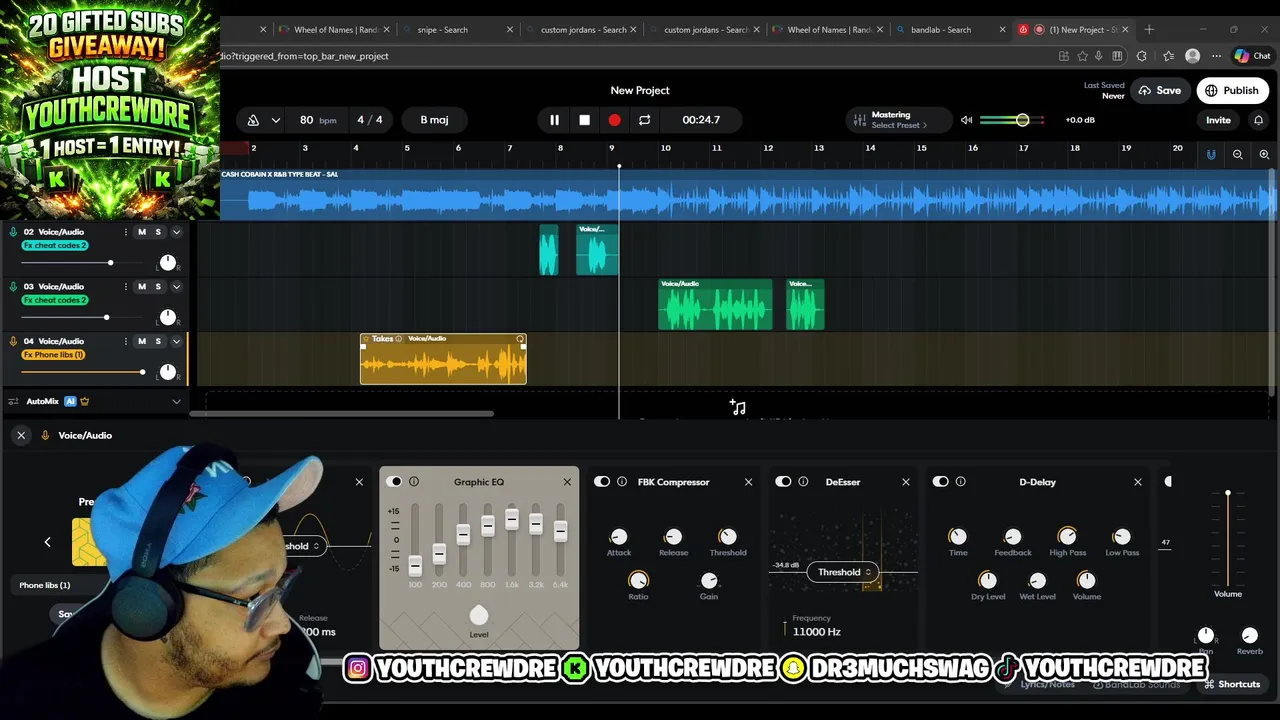Viewport: 1280px width, 720px height.
Task: Stop playback with the square stop button
Action: coord(584,120)
